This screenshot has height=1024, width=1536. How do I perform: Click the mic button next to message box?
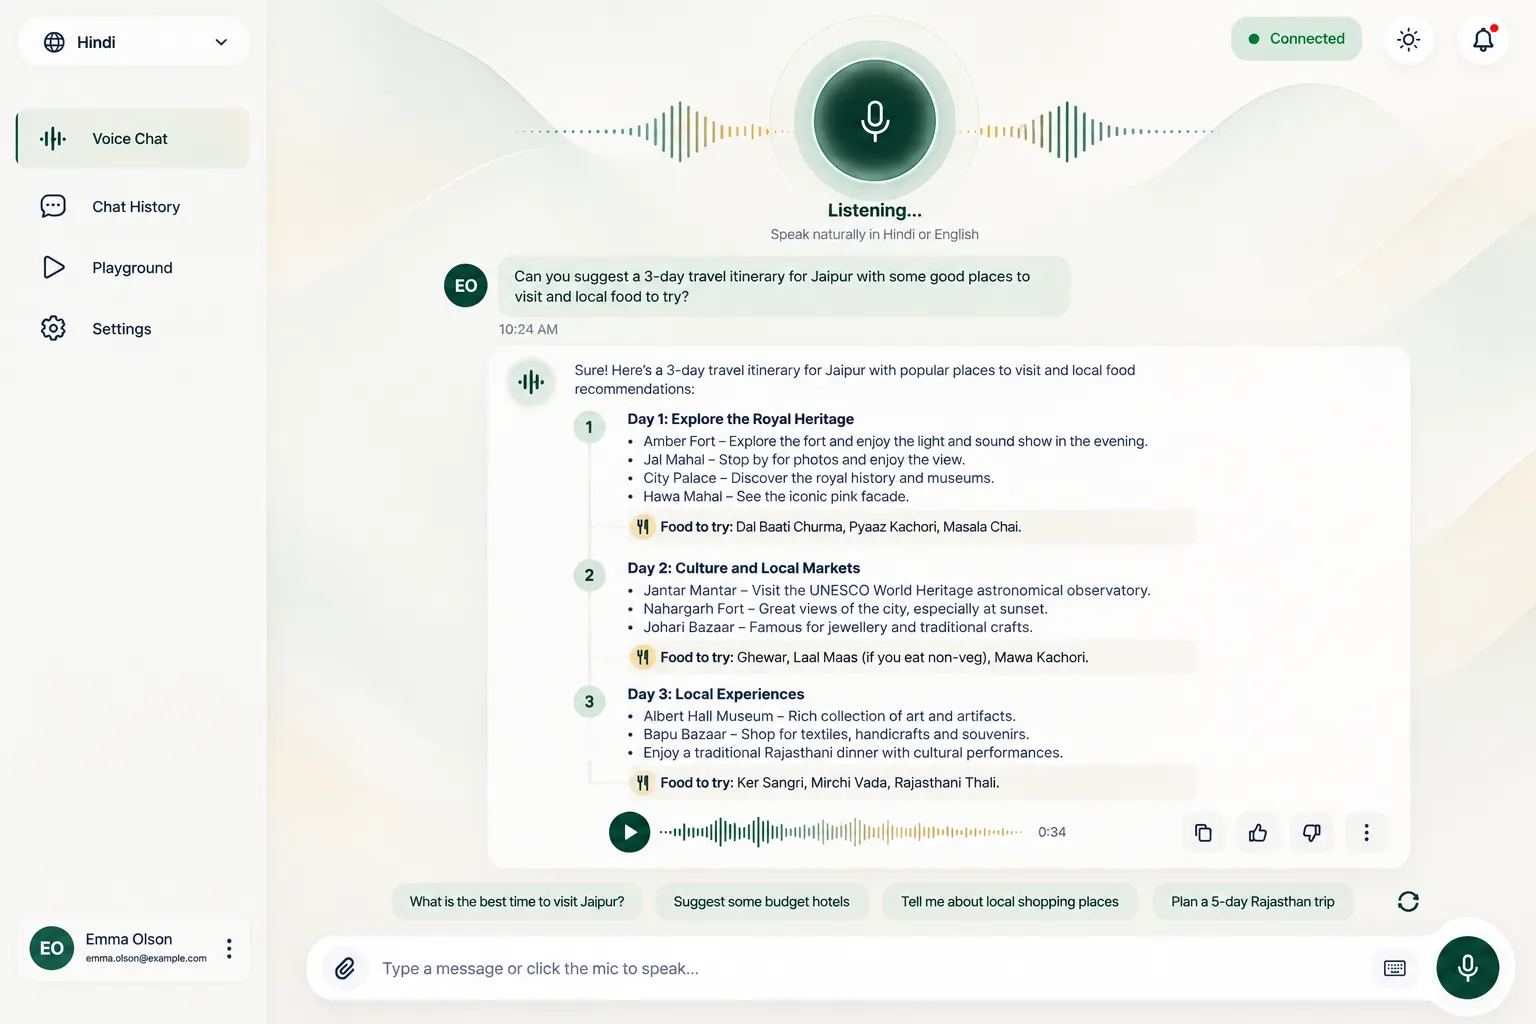(1467, 968)
